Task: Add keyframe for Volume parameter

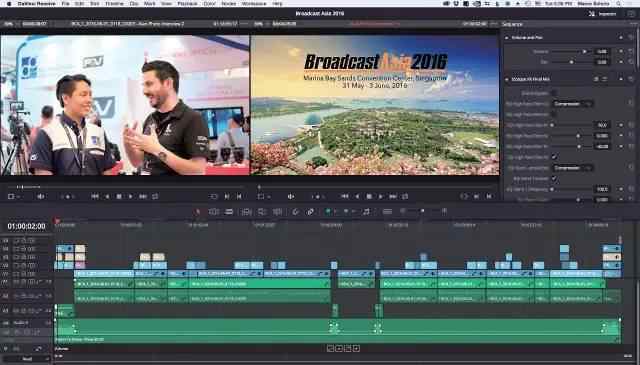Action: tap(621, 52)
